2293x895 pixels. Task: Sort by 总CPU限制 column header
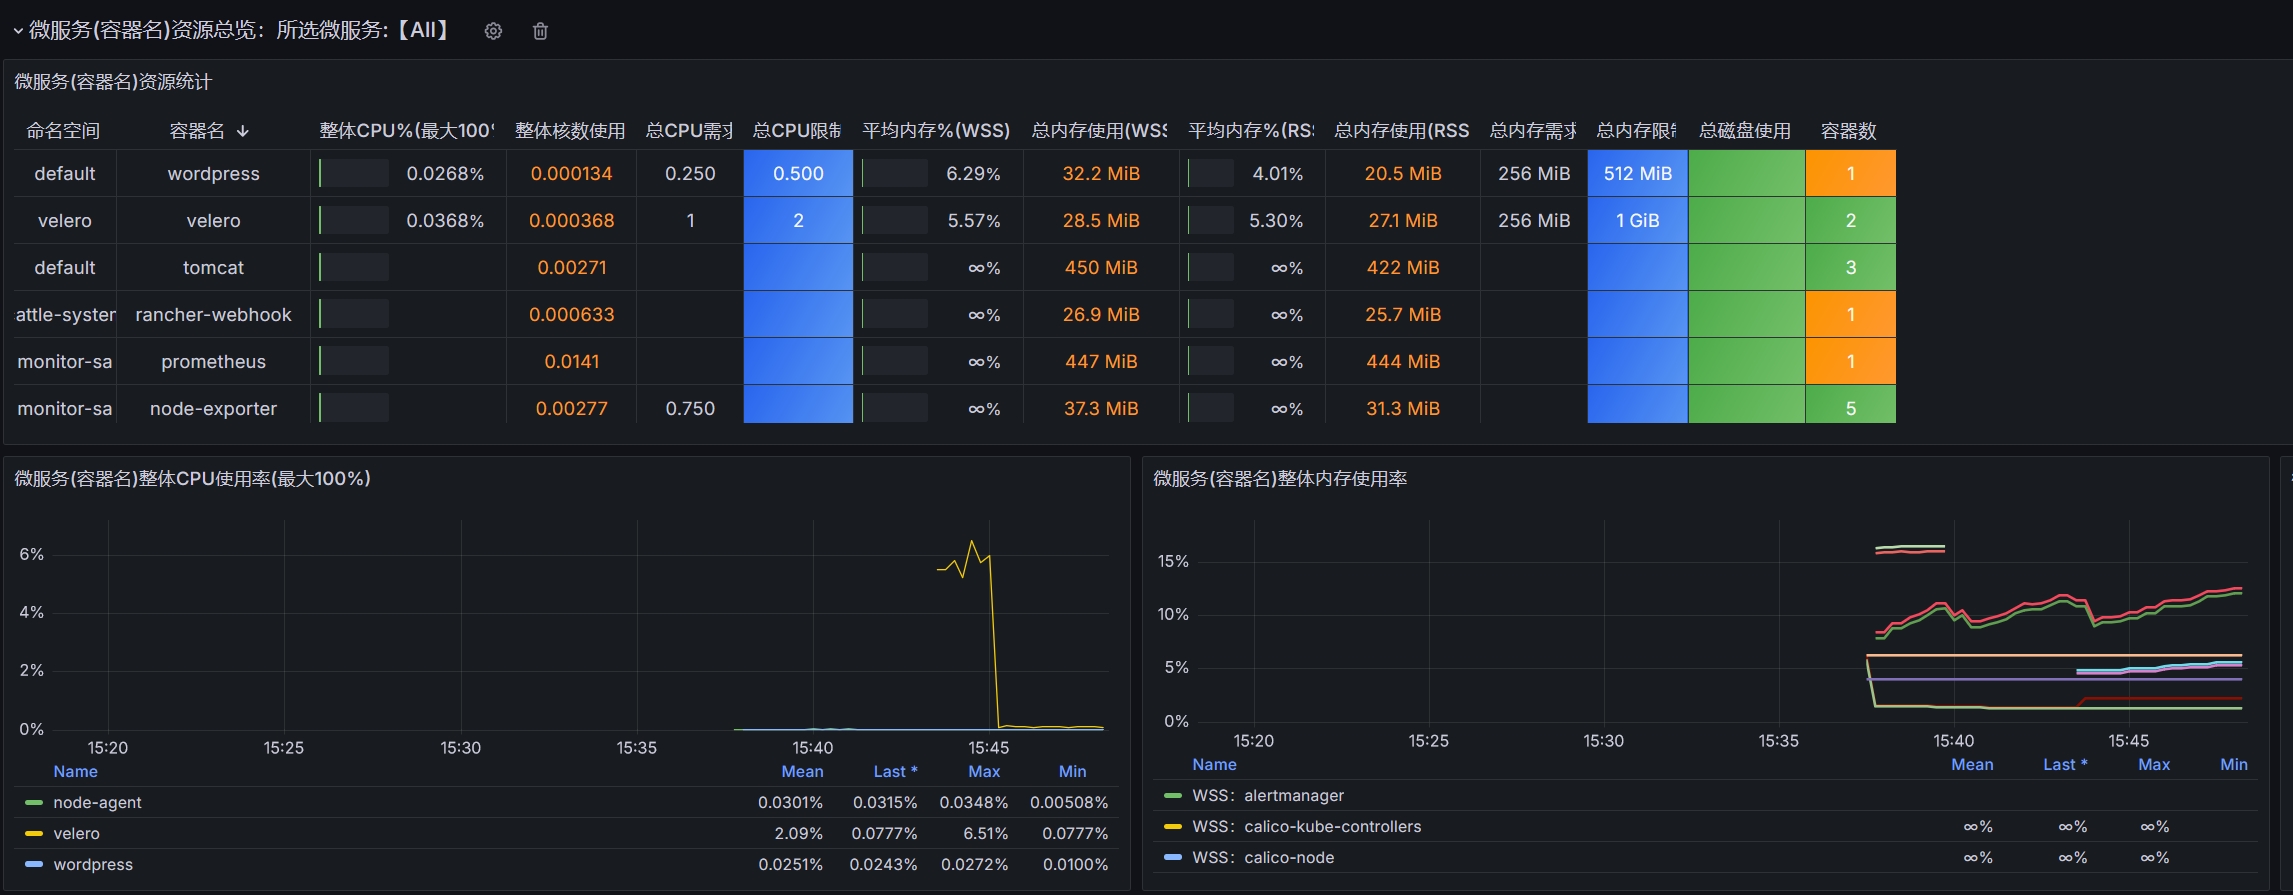[797, 131]
